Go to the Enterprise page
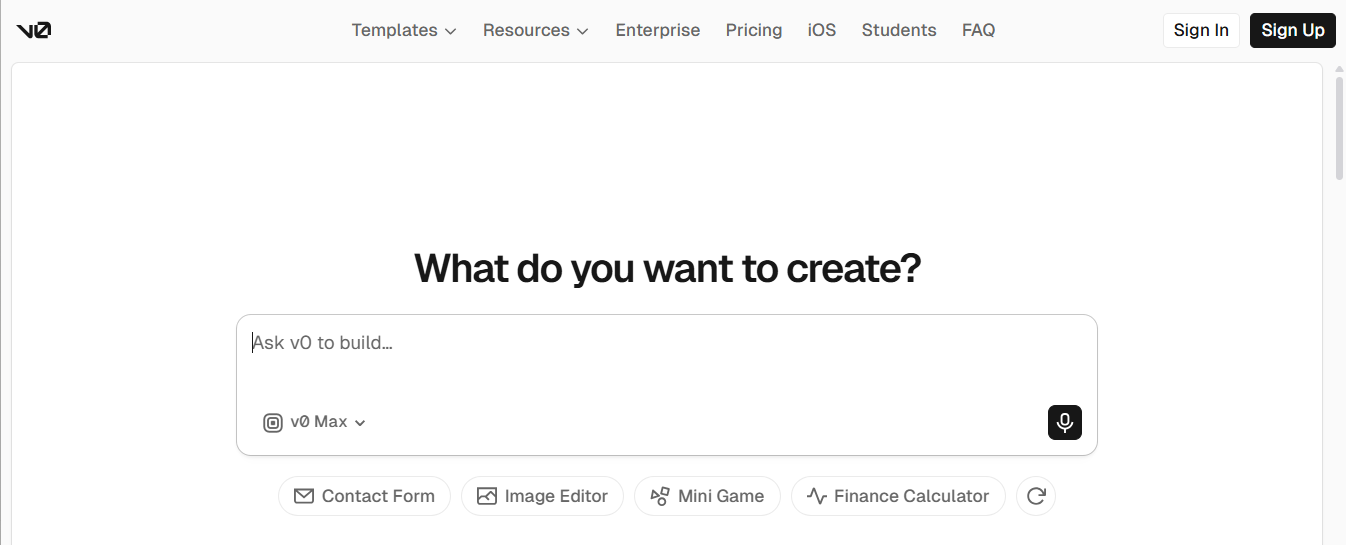 point(657,30)
